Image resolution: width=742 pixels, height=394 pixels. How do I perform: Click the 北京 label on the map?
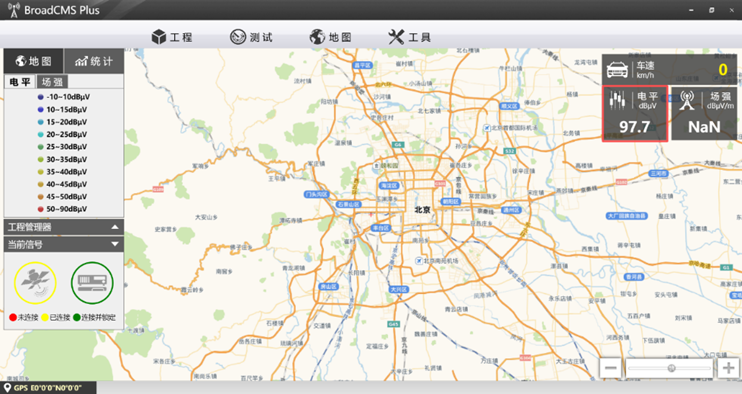[x=423, y=210]
